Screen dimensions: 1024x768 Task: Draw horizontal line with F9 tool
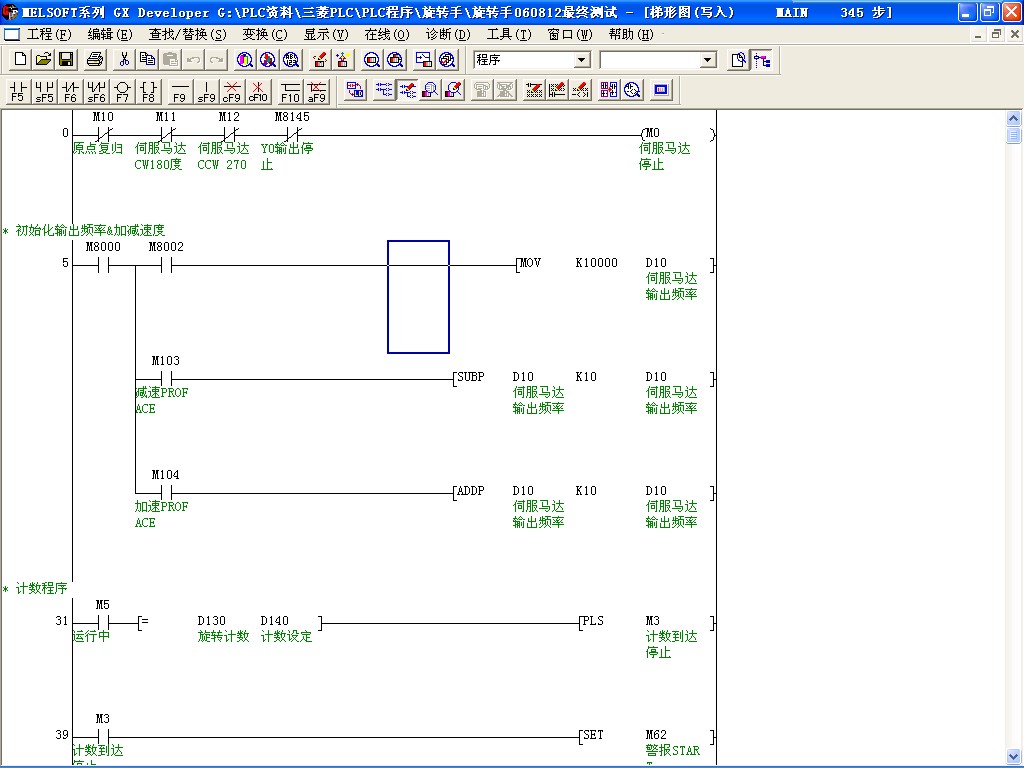pos(180,91)
